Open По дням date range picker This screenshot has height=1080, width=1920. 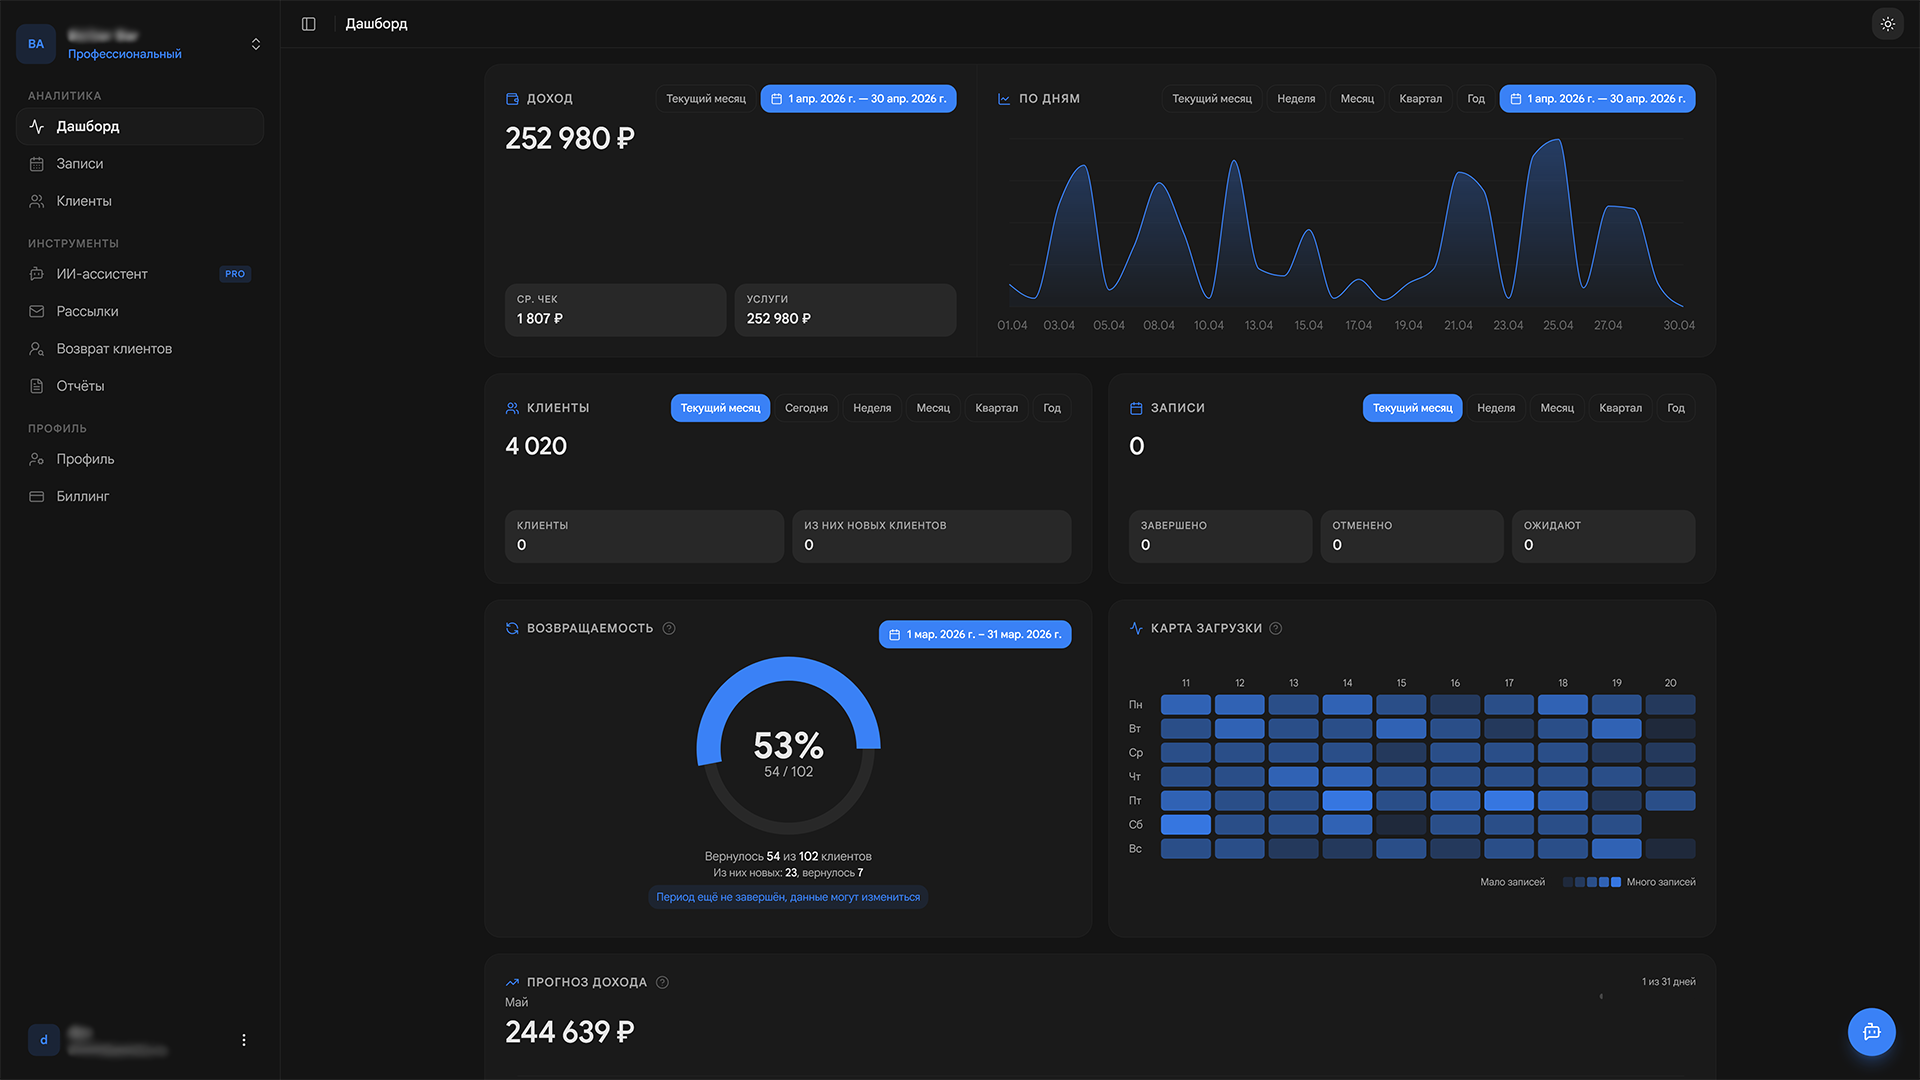1597,99
